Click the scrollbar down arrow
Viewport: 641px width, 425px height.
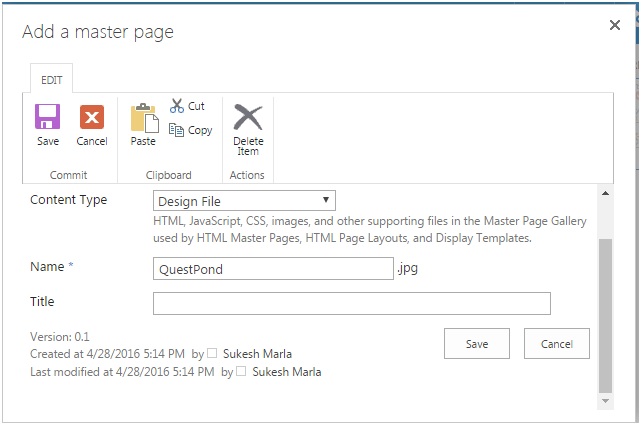point(605,401)
